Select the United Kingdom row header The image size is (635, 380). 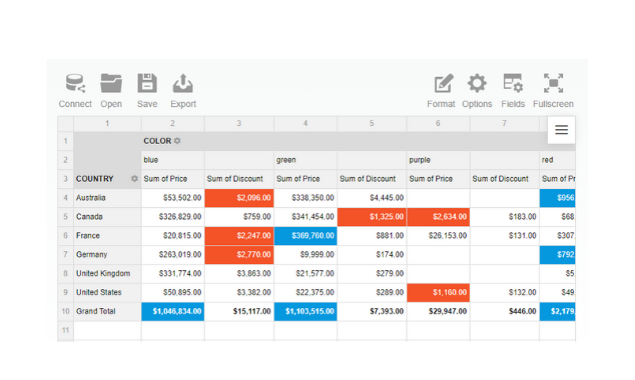point(107,273)
